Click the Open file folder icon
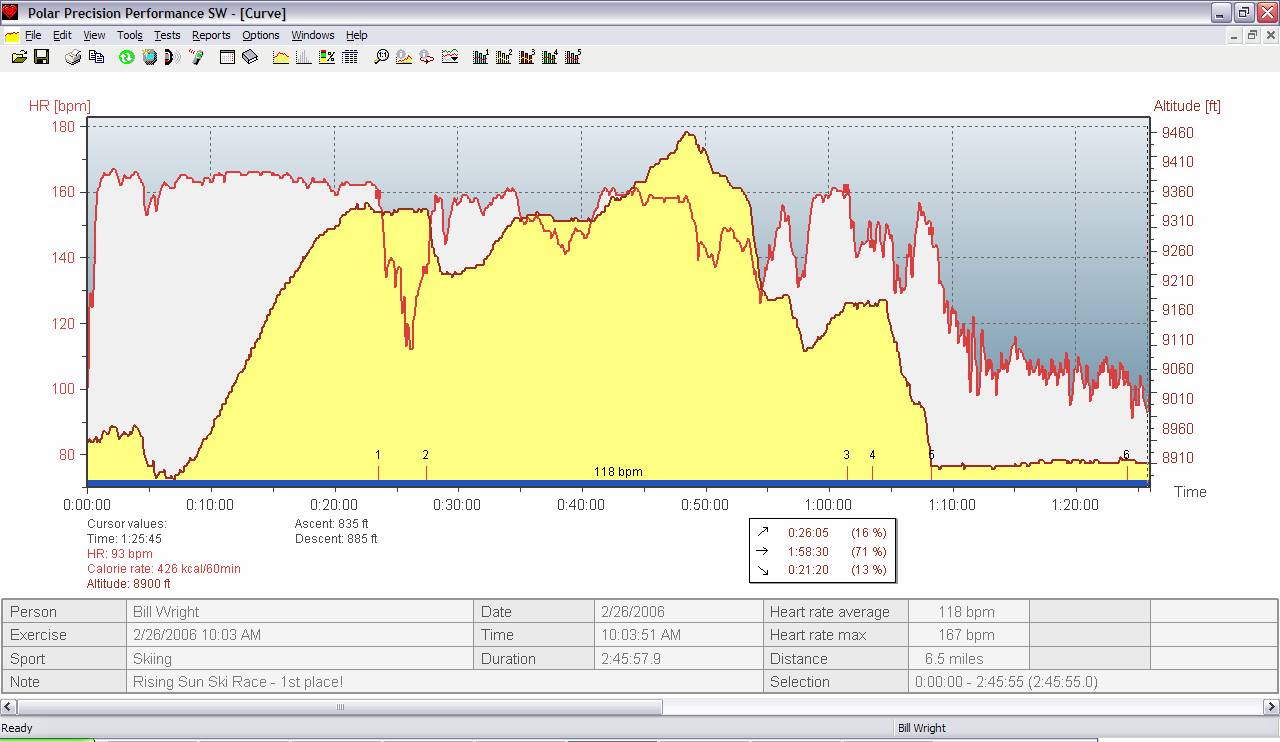 tap(19, 57)
